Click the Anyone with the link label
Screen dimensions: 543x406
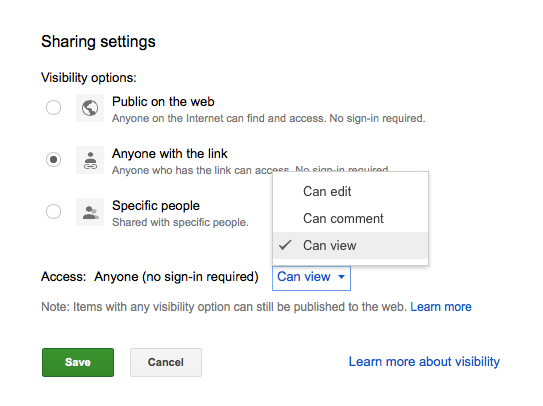170,153
